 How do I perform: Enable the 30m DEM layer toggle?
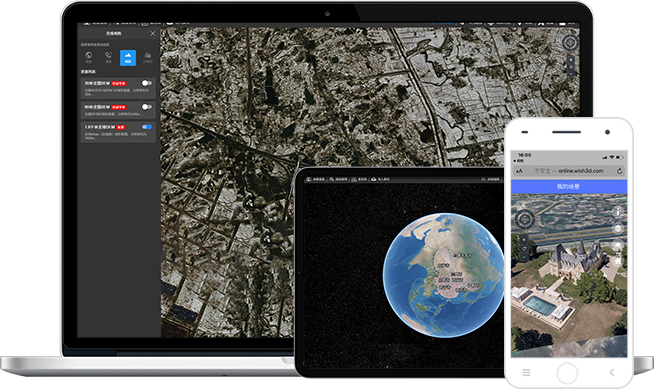coord(146,83)
